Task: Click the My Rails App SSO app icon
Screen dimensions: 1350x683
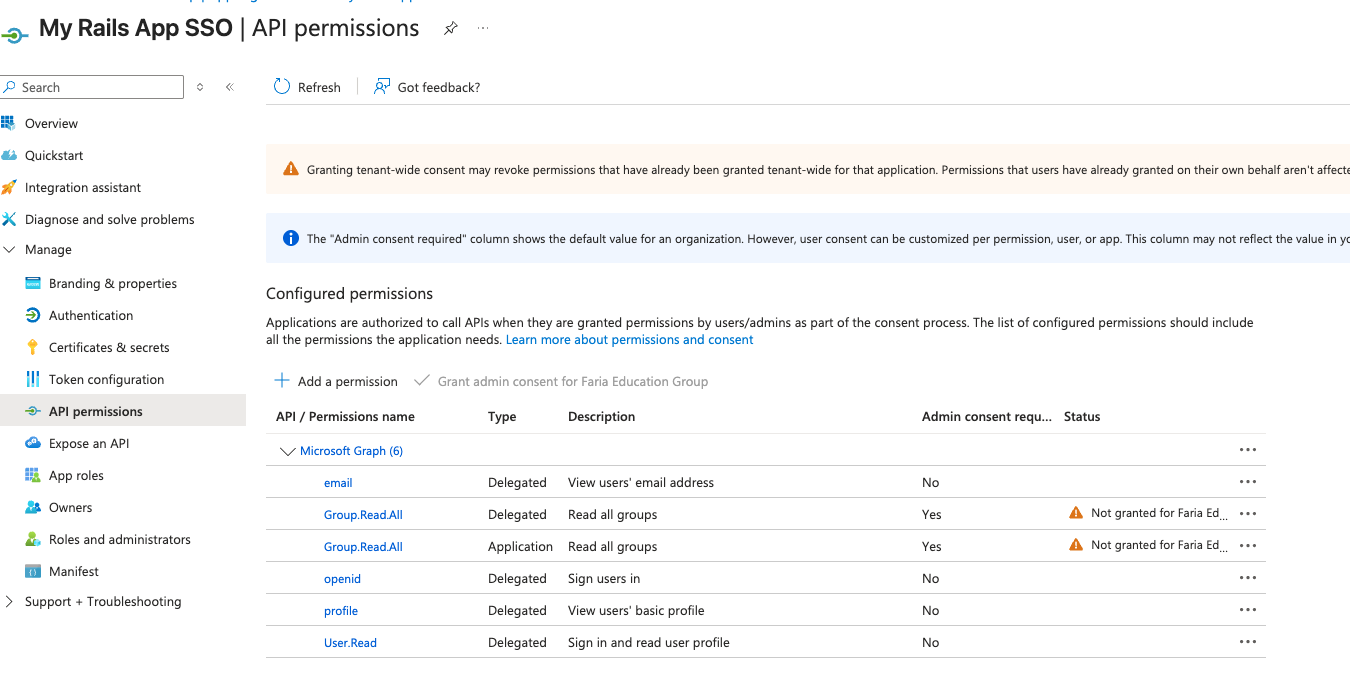Action: click(14, 34)
